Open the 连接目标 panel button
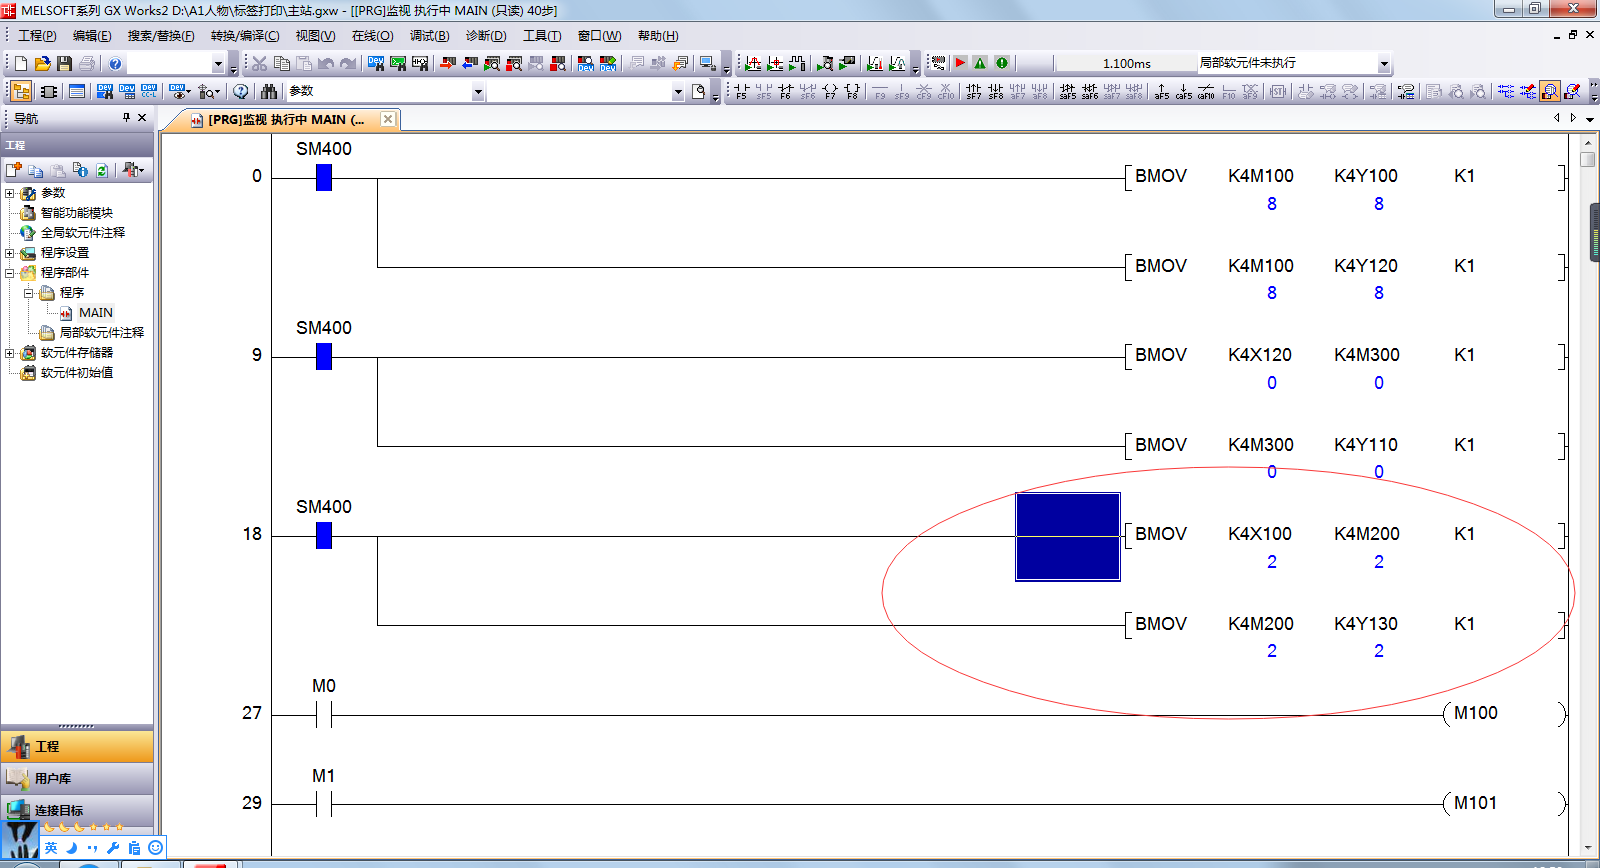The width and height of the screenshot is (1600, 868). [77, 810]
